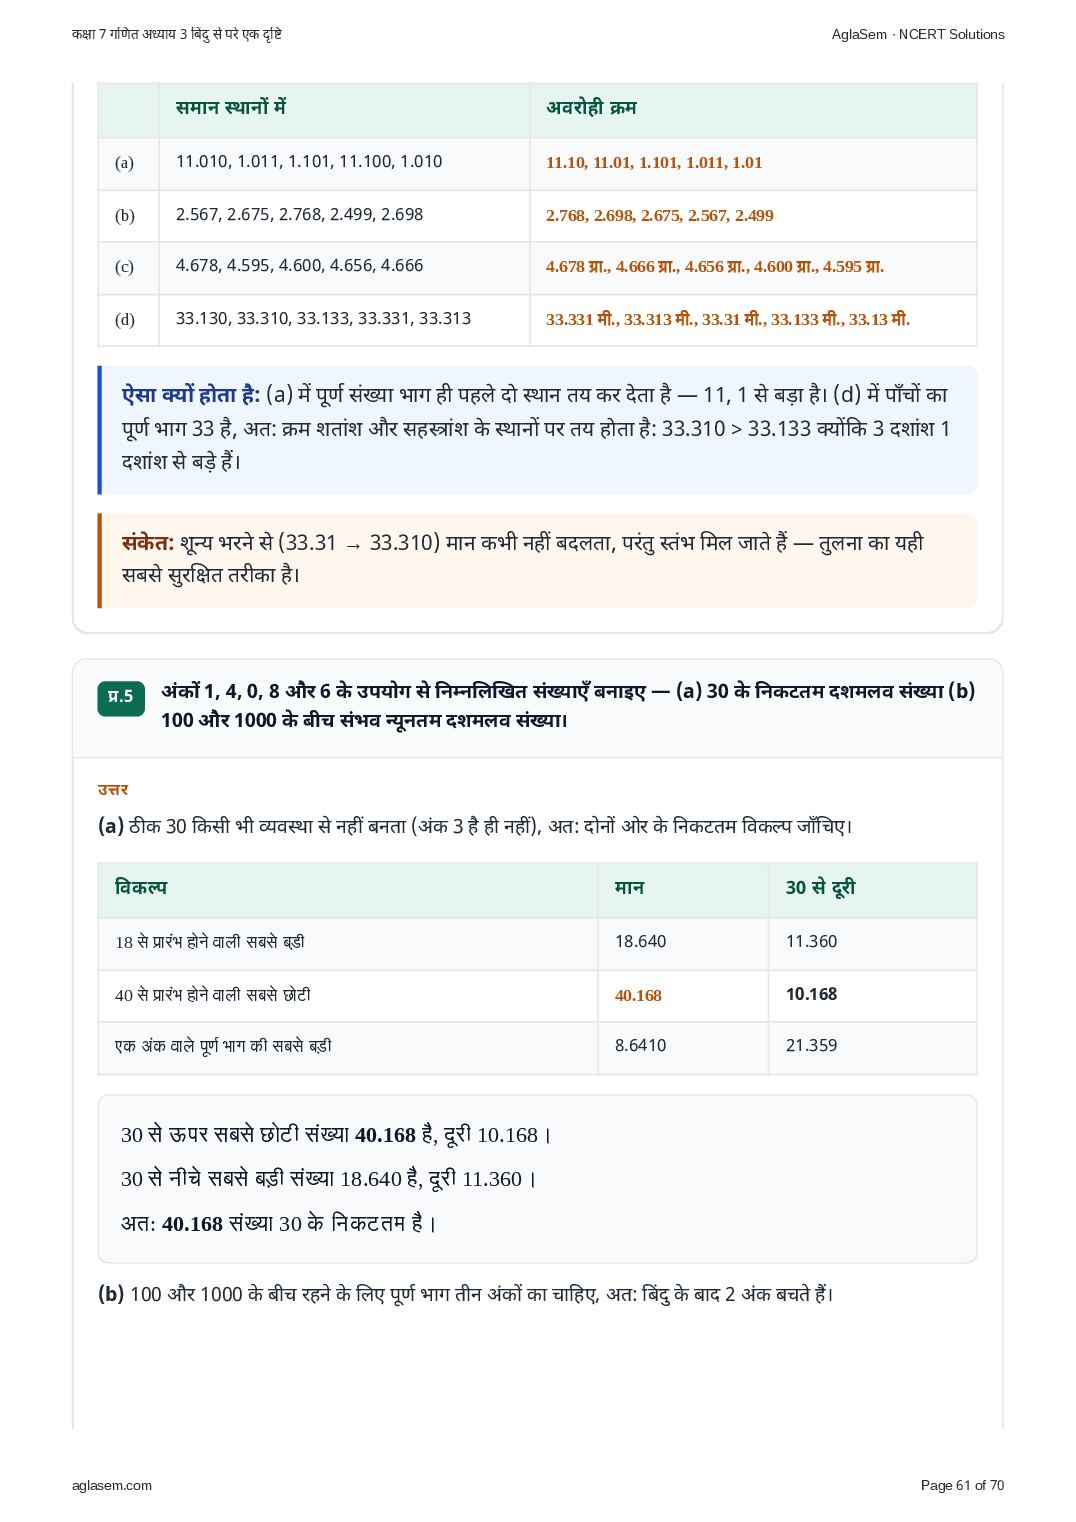Click the 33.331 मी. answer in row (d)
The height and width of the screenshot is (1522, 1076).
[x=728, y=319]
